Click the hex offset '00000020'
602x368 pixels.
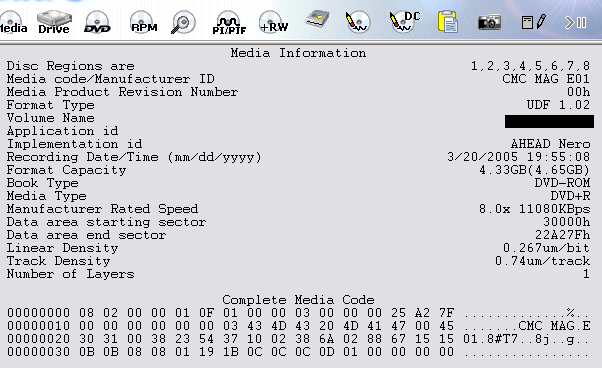(38, 339)
